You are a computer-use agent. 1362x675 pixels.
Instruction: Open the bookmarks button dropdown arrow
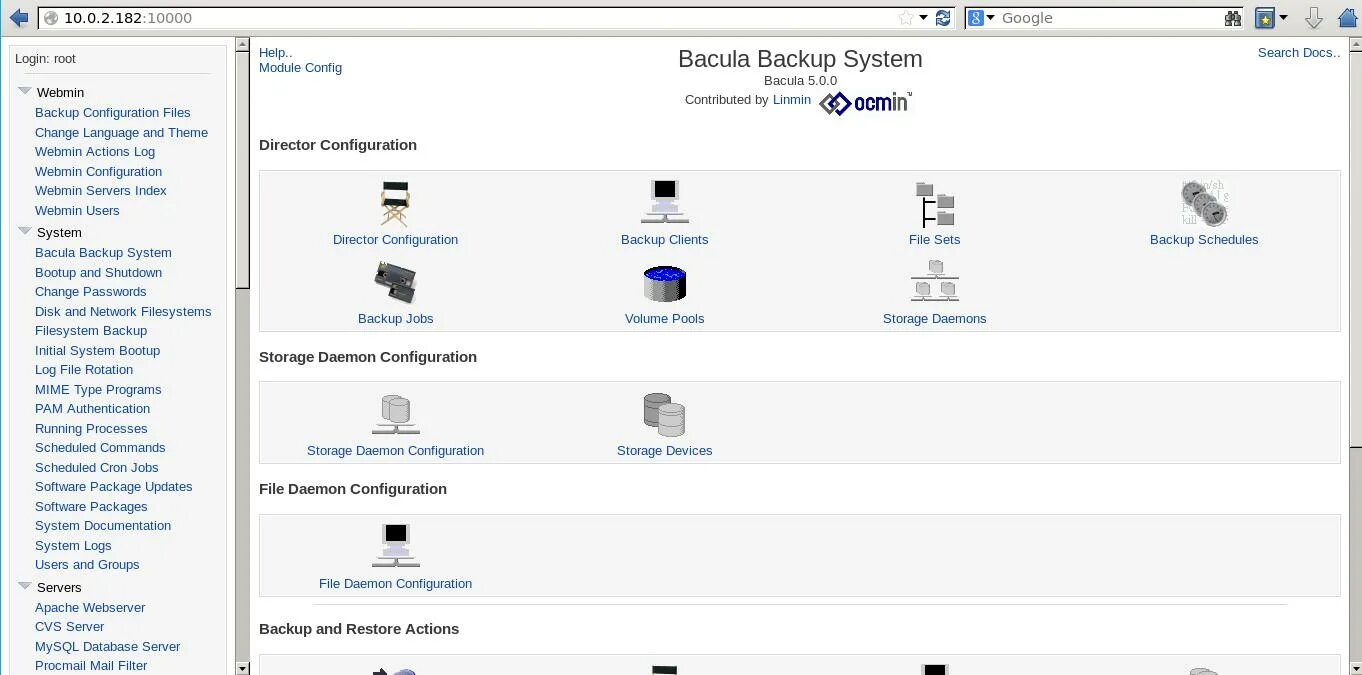coord(1283,18)
